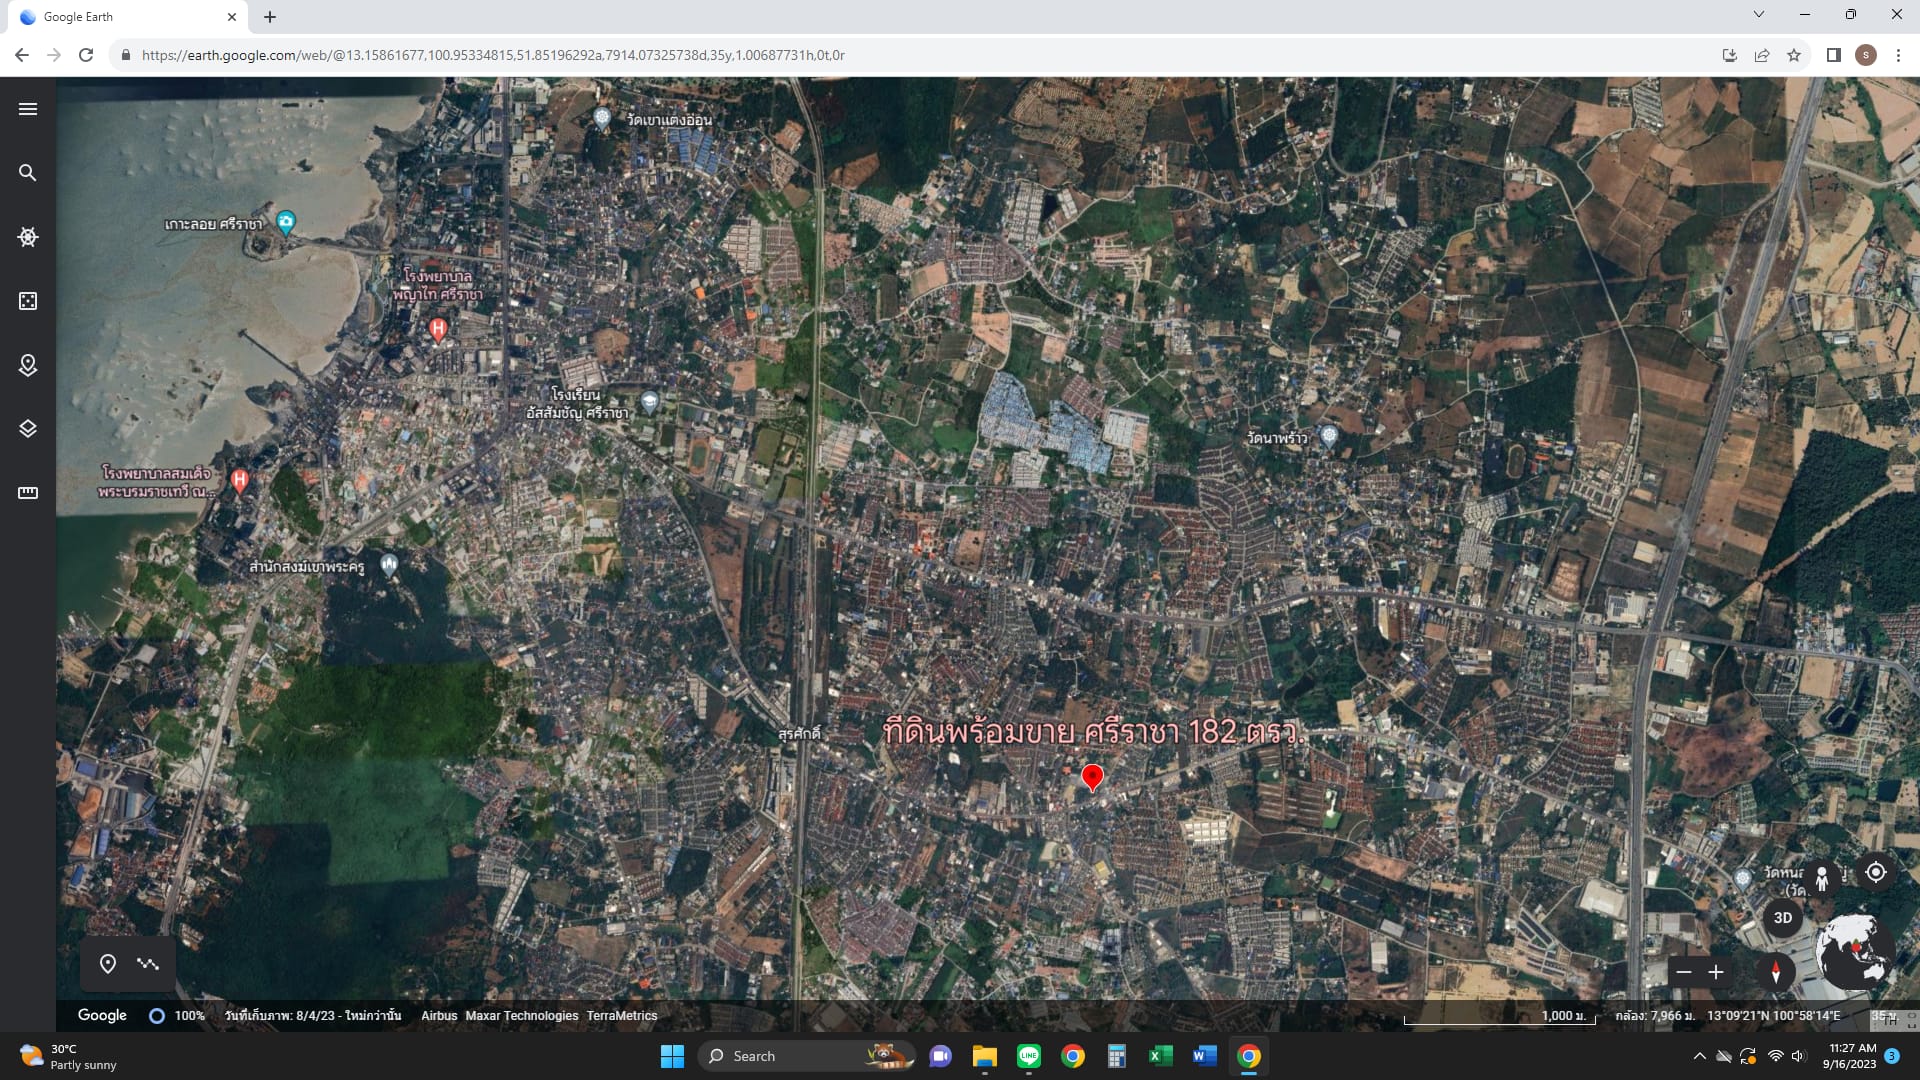Click the coordinates 13°09'21"N readout

1774,1016
